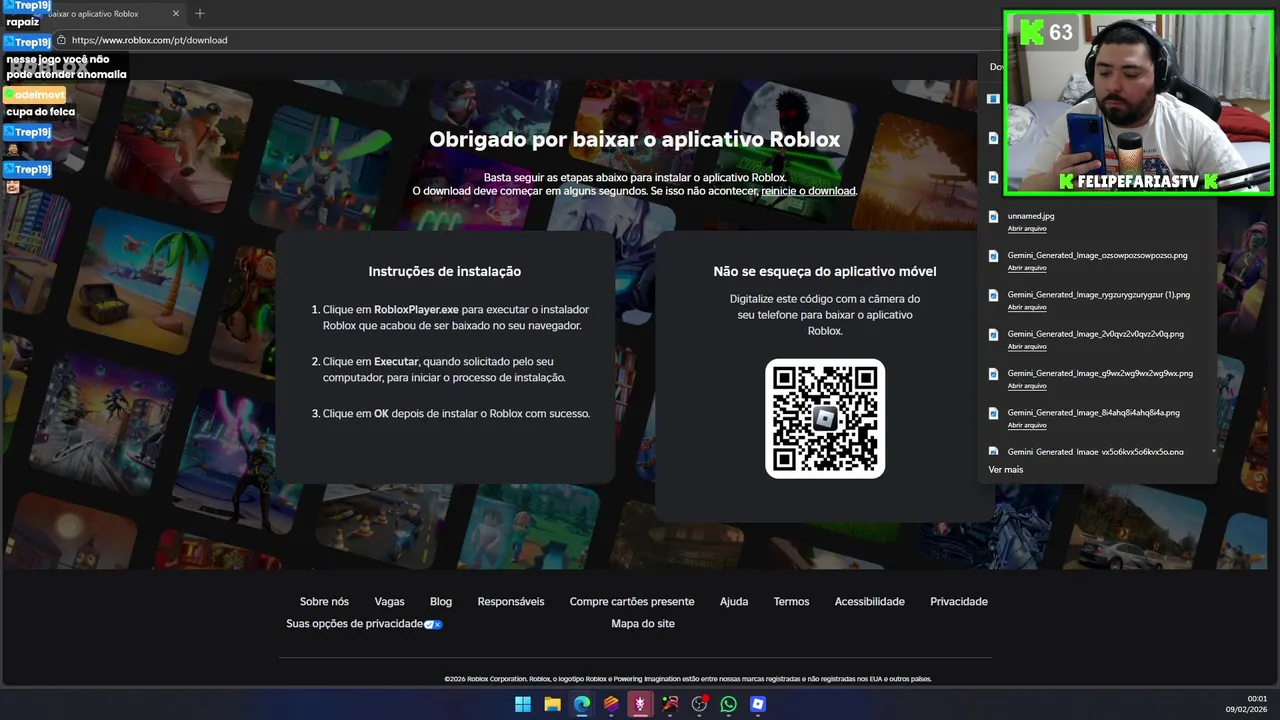Click the privacy choices toggle icon
This screenshot has width=1280, height=720.
[433, 624]
